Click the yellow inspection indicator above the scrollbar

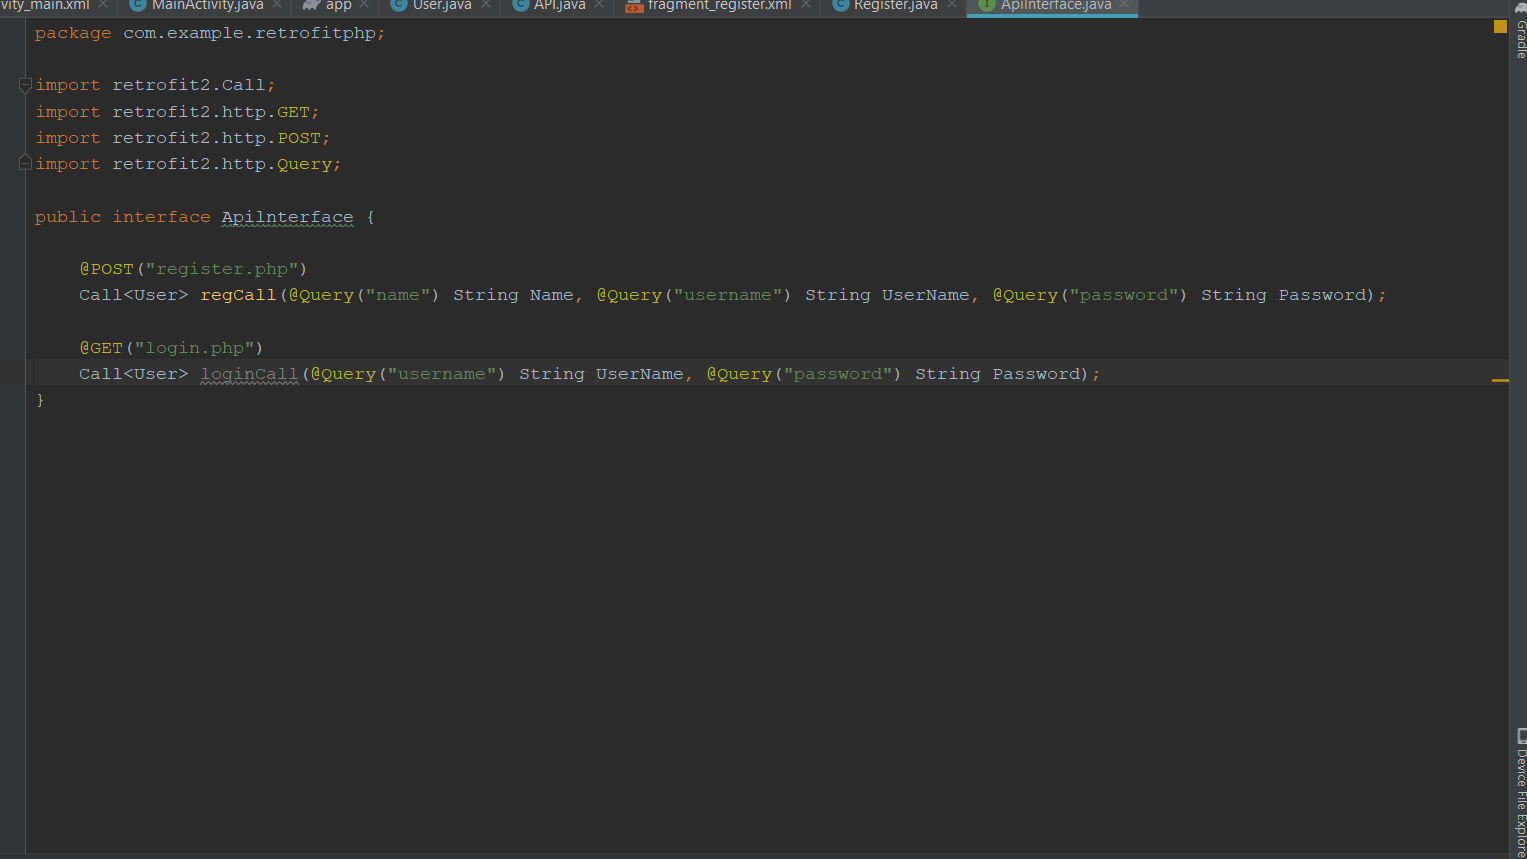point(1498,26)
